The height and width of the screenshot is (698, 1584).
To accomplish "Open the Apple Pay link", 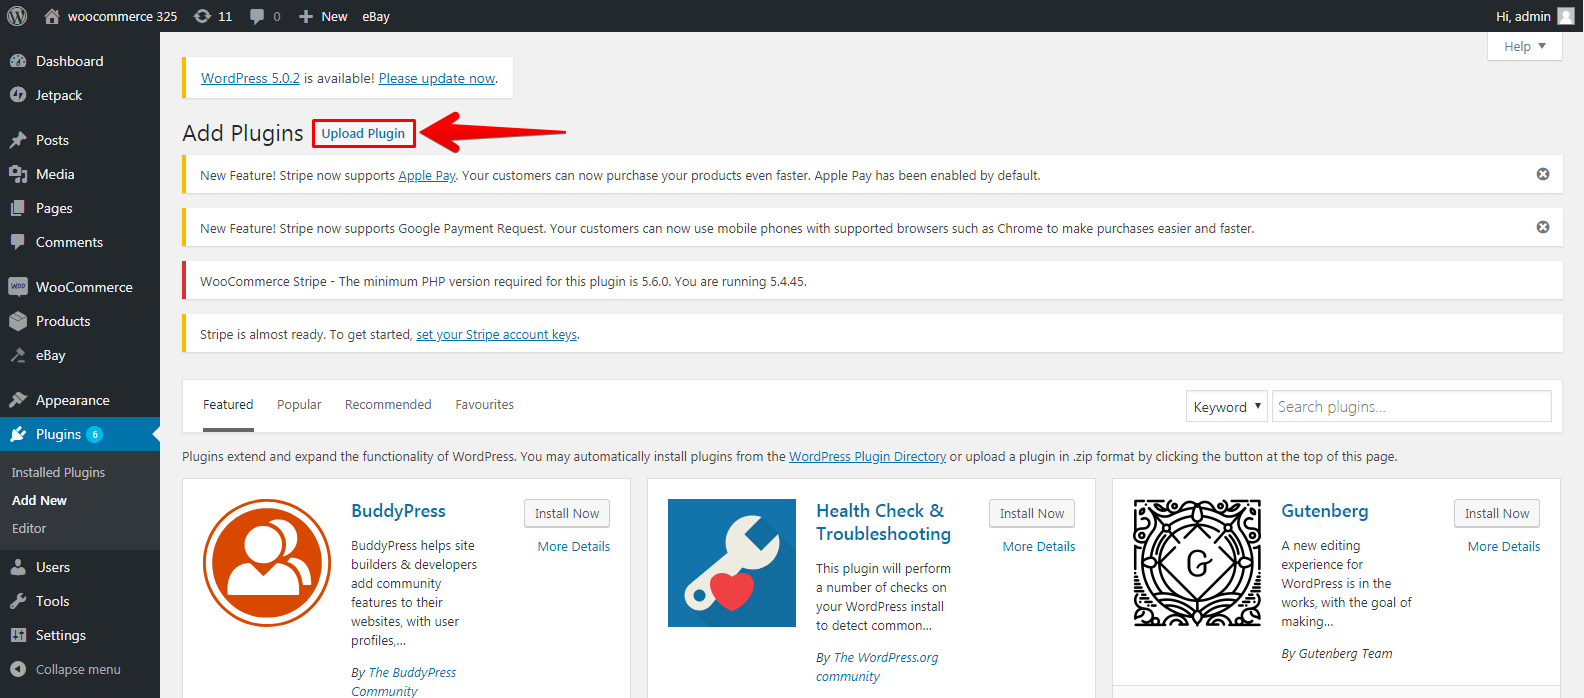I will pyautogui.click(x=426, y=175).
